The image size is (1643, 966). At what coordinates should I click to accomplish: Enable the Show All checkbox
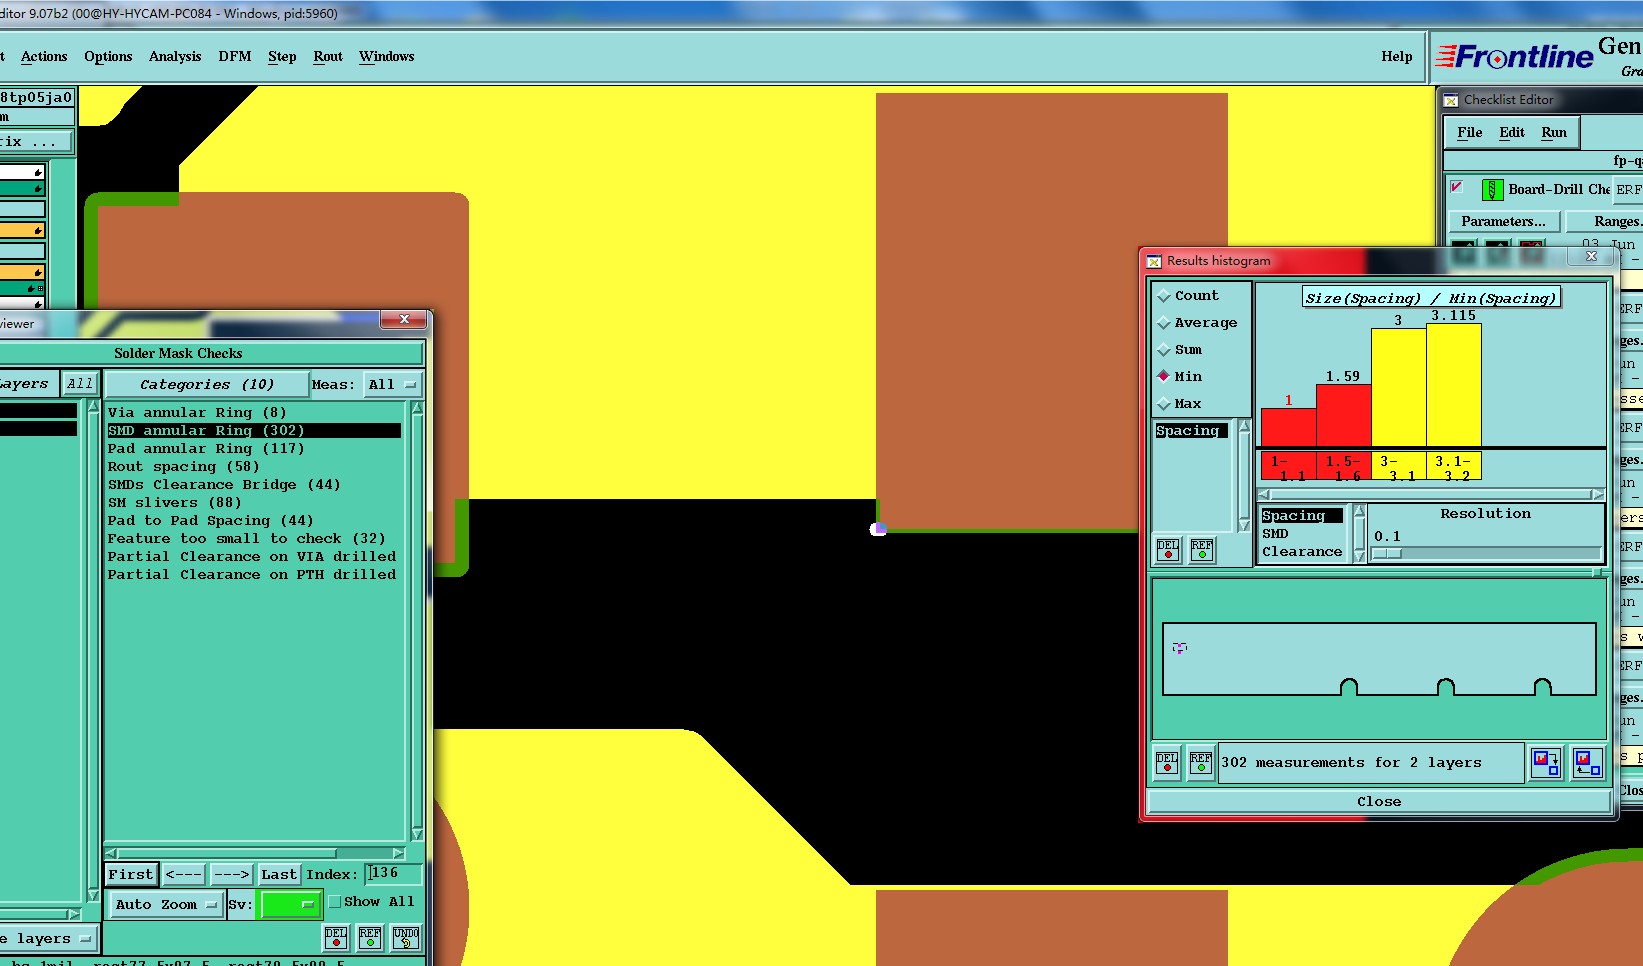coord(335,902)
